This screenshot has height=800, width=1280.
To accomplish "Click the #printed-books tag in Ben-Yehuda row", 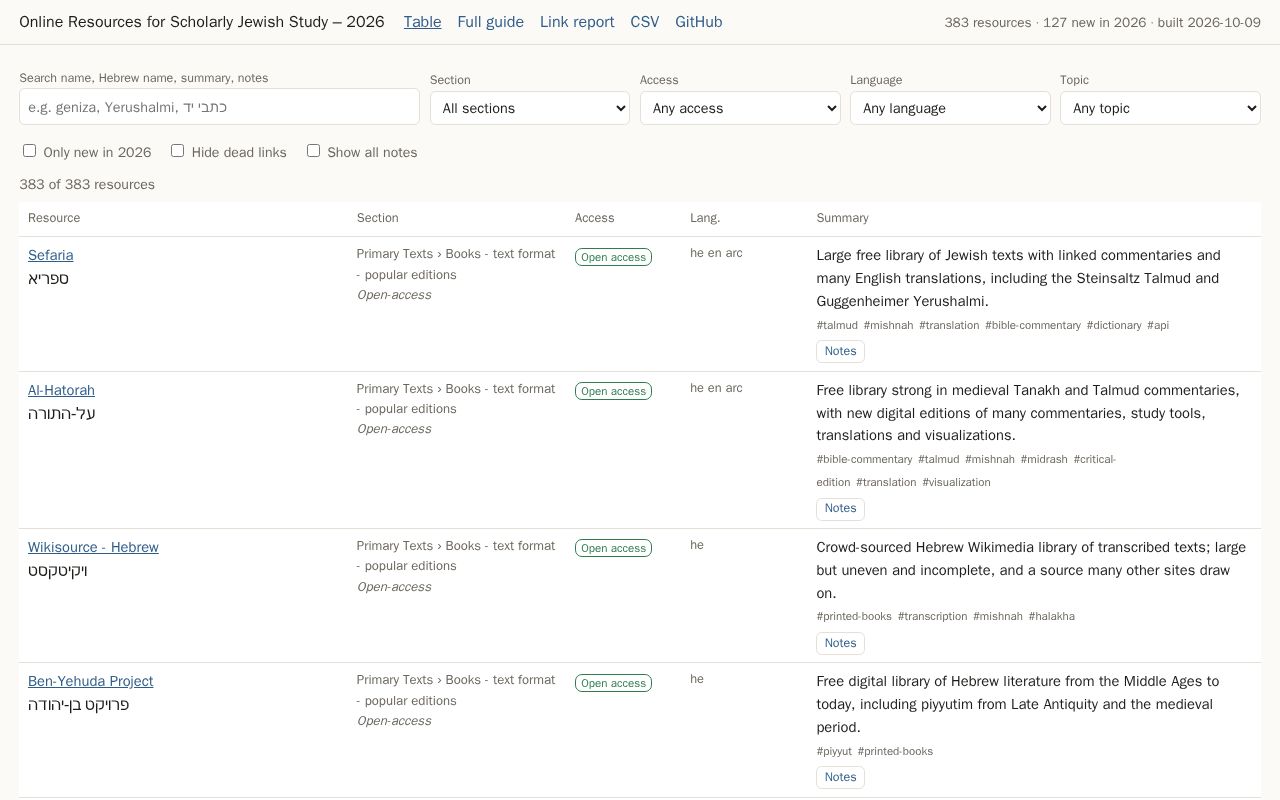I will coord(895,751).
